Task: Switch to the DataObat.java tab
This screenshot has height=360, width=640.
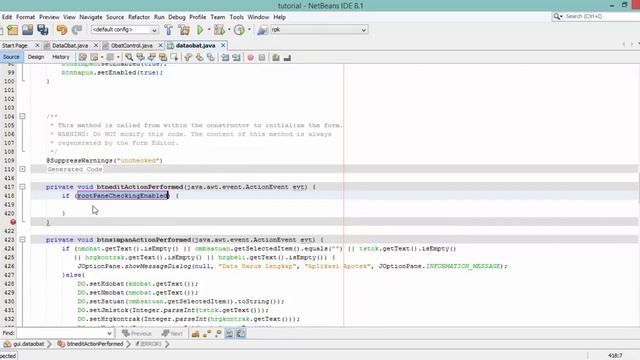Action: [x=70, y=45]
